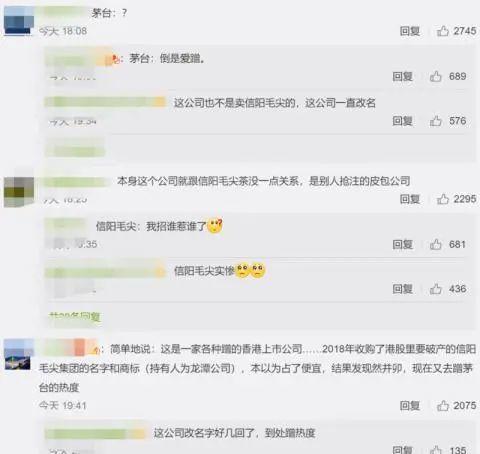Viewport: 480px width, 454px height.
Task: Like the long comment with 2075 likes
Action: 443,406
